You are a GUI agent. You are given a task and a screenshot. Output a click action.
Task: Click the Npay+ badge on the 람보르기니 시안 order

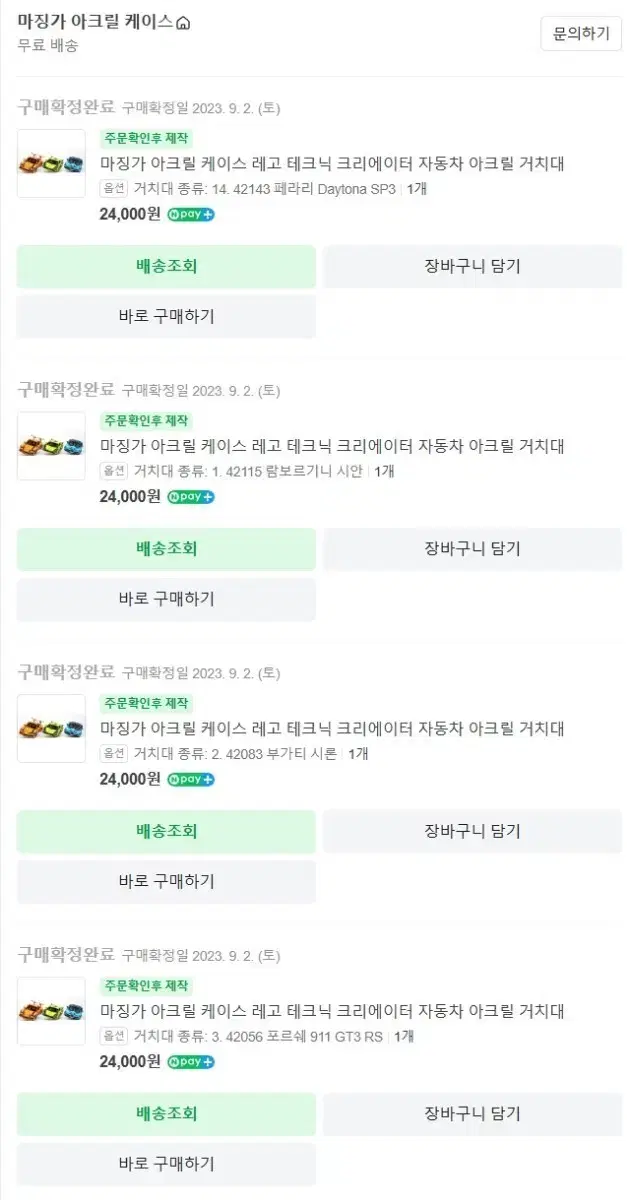[x=190, y=497]
